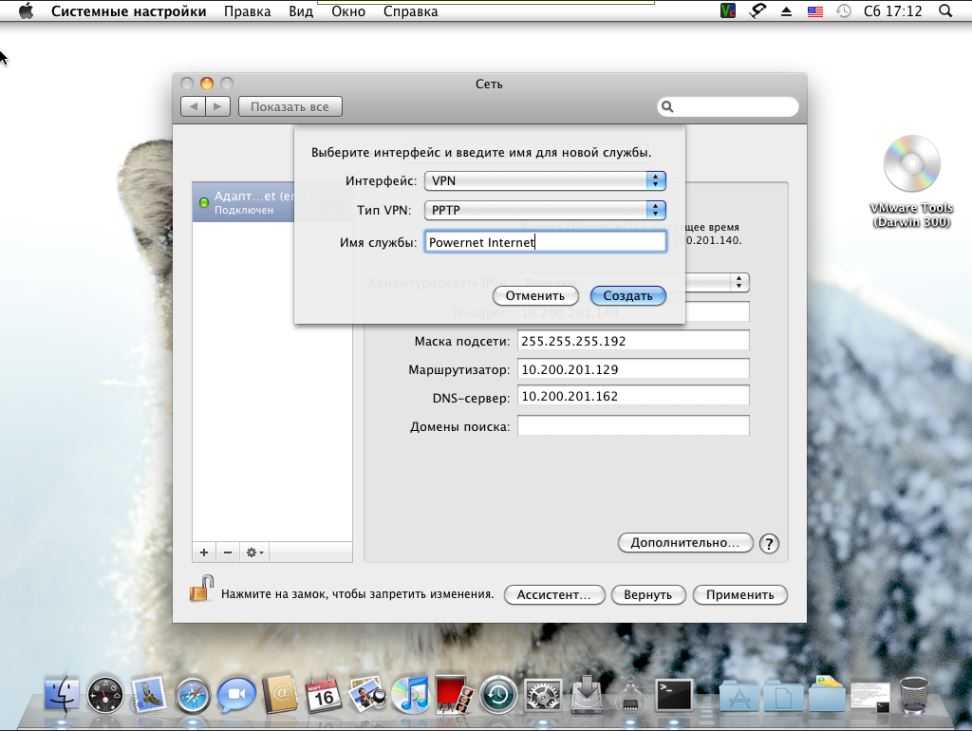This screenshot has width=972, height=731.
Task: Click the V icon in menu bar
Action: pyautogui.click(x=728, y=11)
